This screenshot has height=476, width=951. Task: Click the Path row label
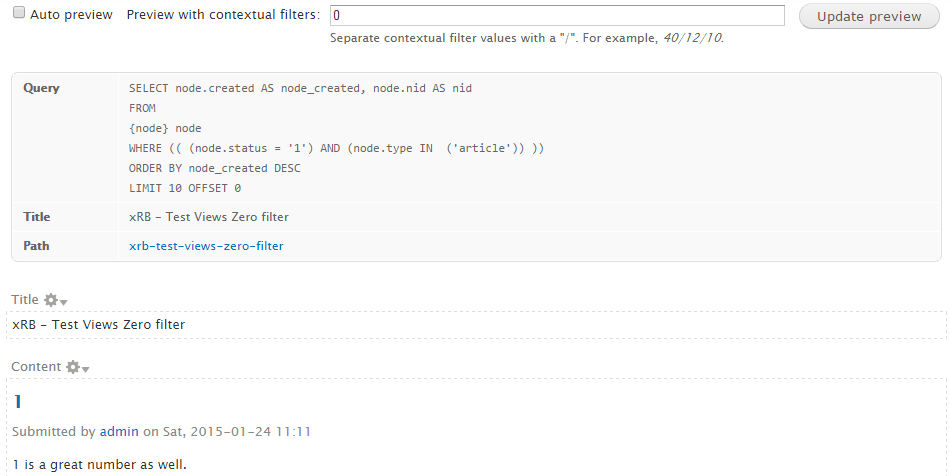pos(36,246)
